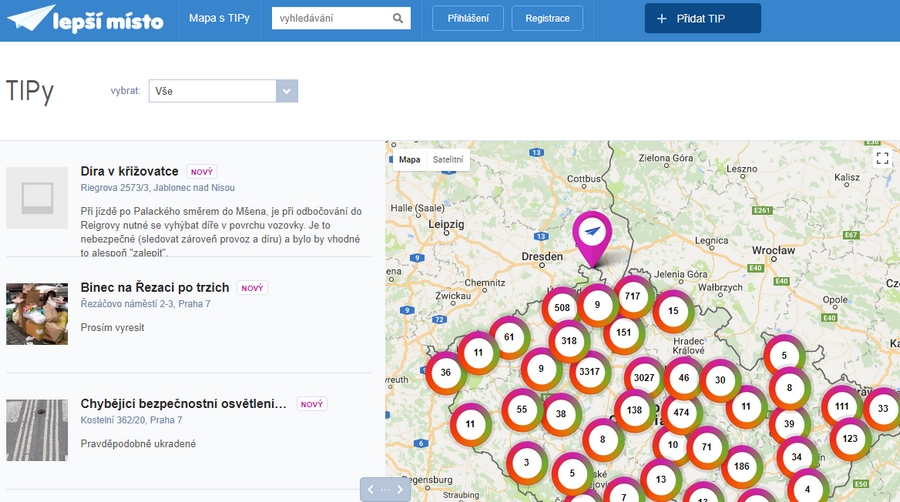Click the Wrocław label on the map
The image size is (900, 502).
point(773,250)
